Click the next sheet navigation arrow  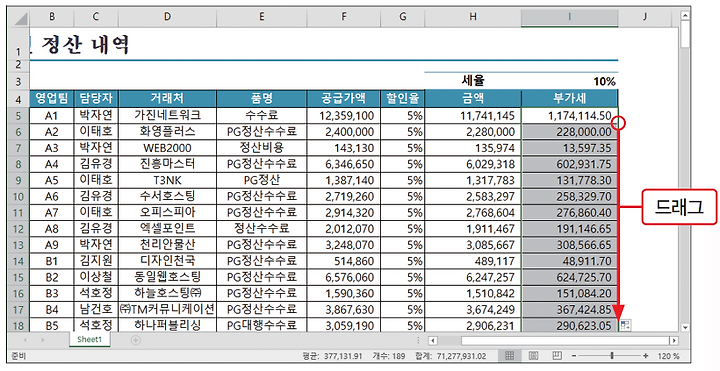pyautogui.click(x=42, y=340)
